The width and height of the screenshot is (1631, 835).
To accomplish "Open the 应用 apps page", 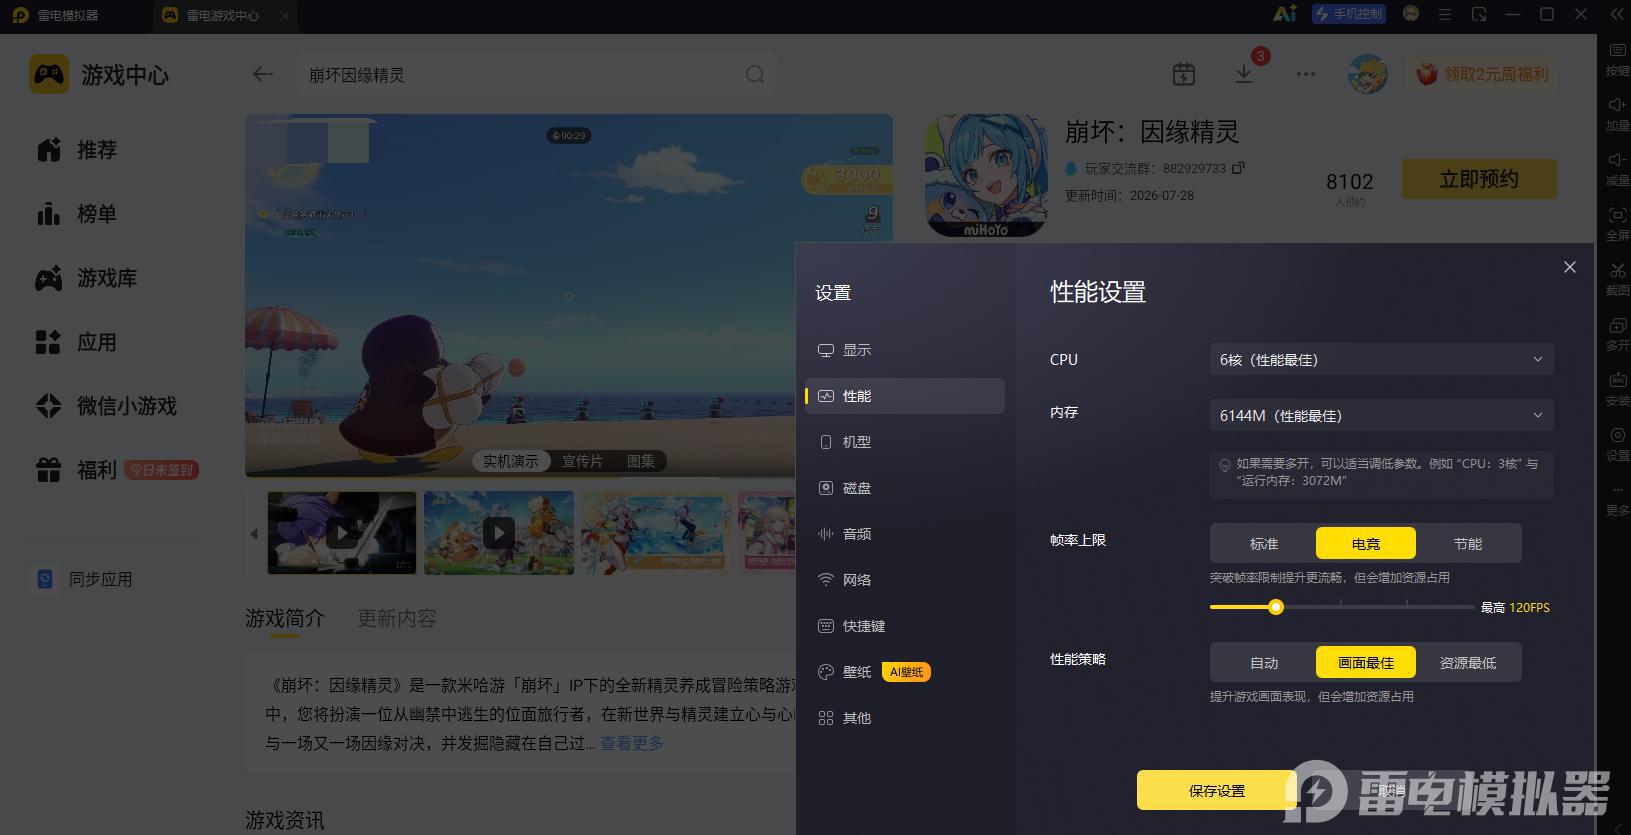I will pyautogui.click(x=78, y=342).
